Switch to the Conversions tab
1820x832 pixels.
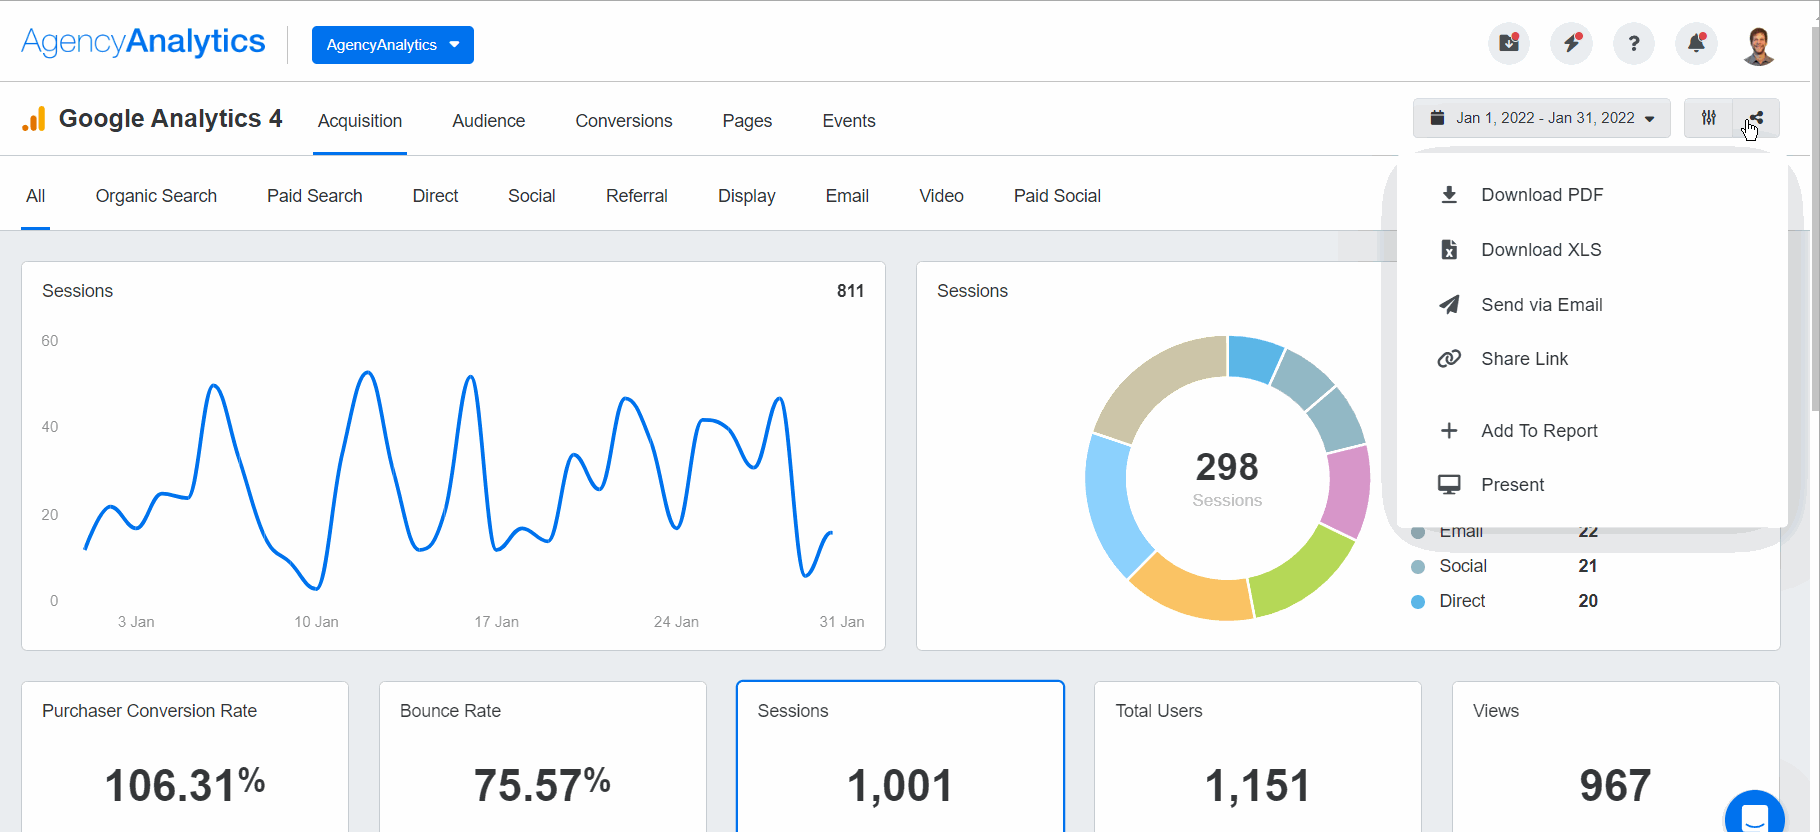click(624, 121)
